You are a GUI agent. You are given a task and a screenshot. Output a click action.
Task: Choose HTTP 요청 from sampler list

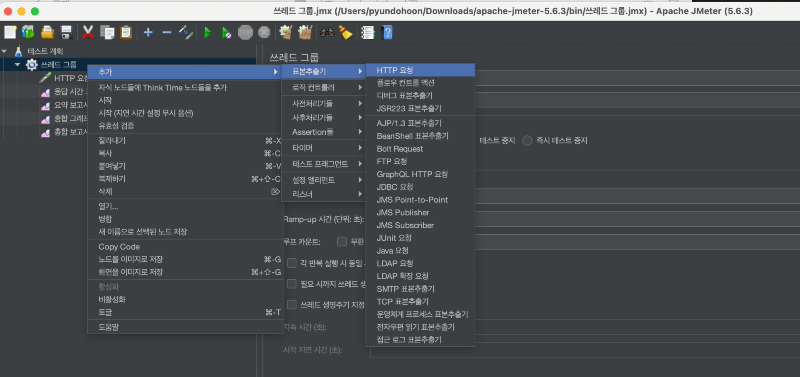pyautogui.click(x=420, y=70)
